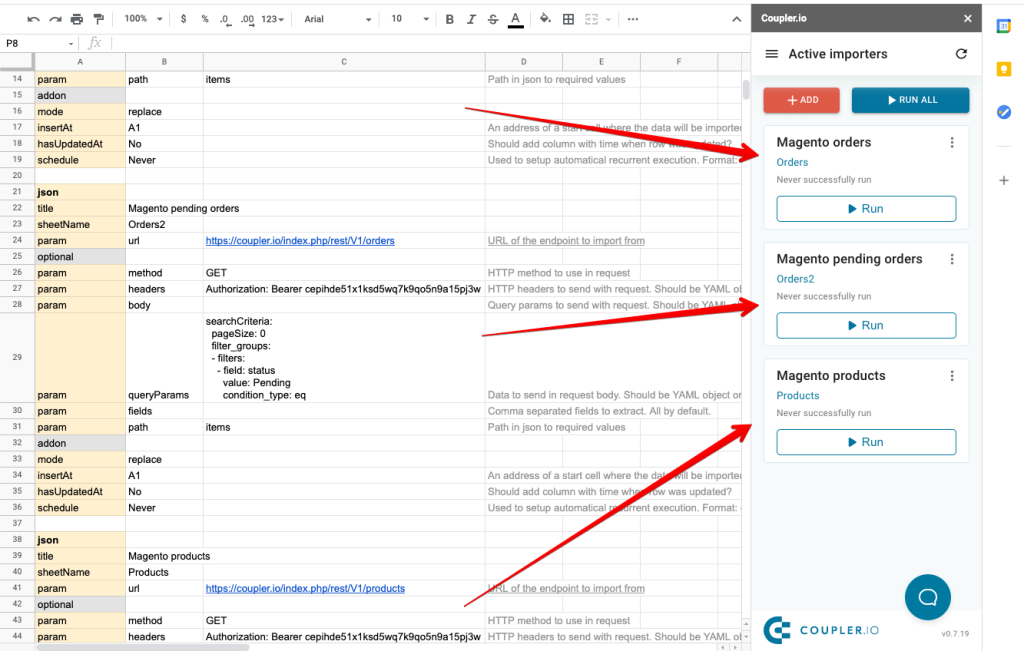Apply strikethrough formatting

(x=493, y=20)
